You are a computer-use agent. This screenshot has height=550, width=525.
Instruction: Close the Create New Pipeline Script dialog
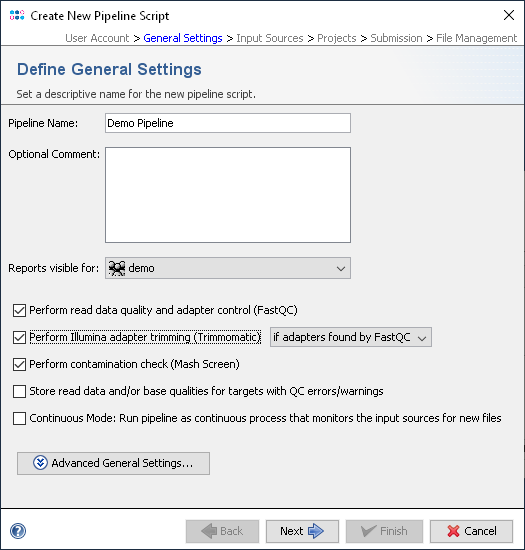point(509,15)
